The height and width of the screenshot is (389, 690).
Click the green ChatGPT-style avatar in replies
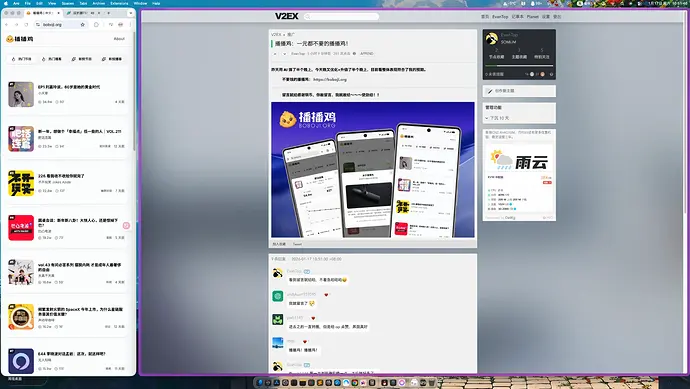(278, 296)
